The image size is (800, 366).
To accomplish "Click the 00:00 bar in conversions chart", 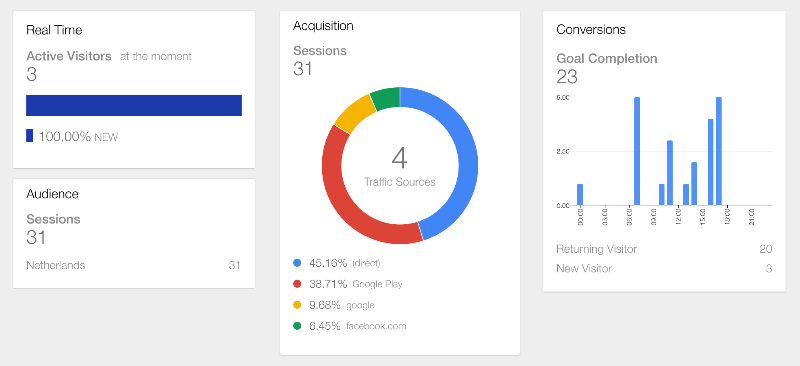I will click(580, 194).
